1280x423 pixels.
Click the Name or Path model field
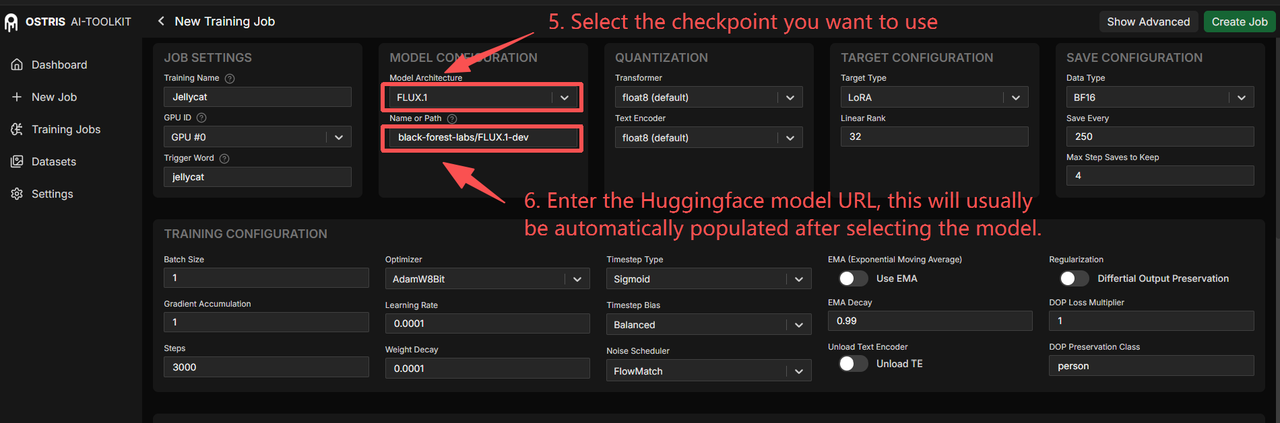(x=481, y=137)
